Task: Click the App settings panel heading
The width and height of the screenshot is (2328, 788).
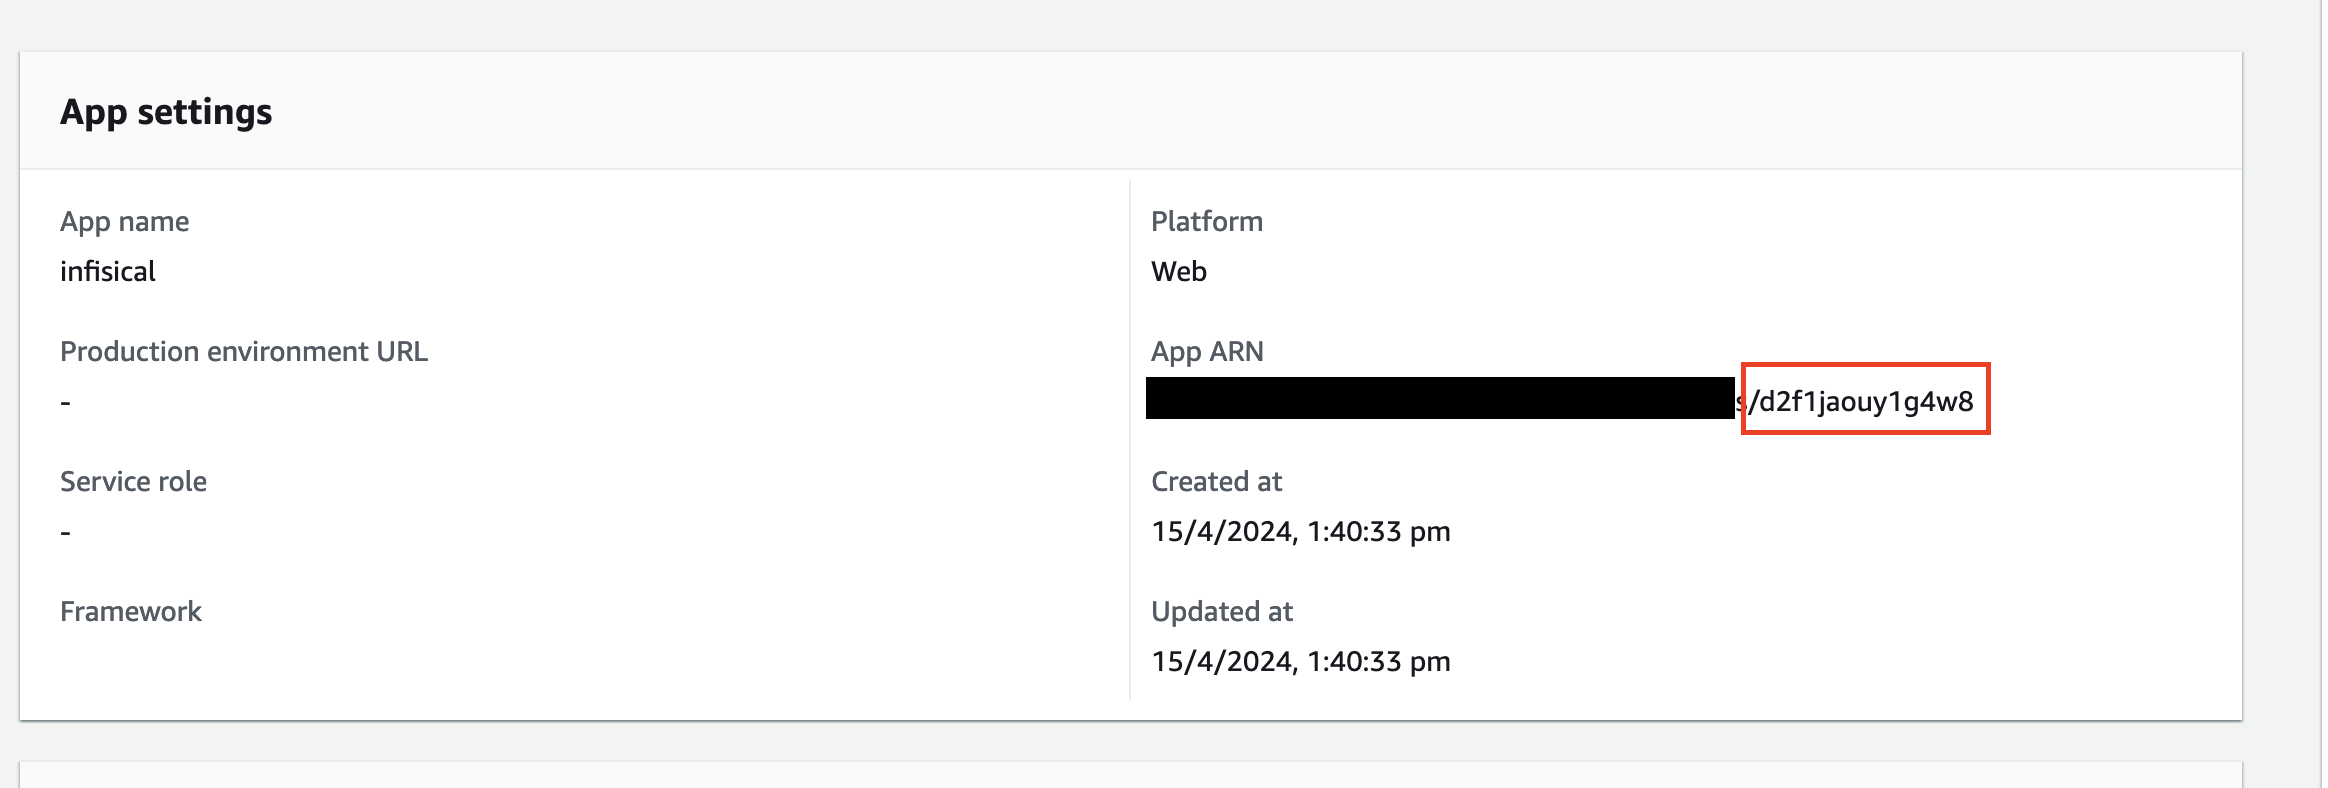Action: [166, 112]
